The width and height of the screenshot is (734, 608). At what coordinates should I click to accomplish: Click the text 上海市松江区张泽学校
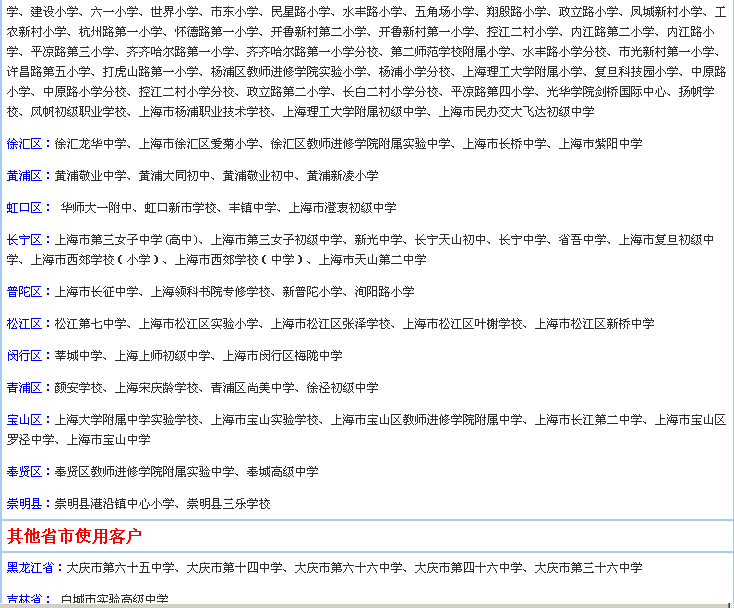tap(331, 323)
